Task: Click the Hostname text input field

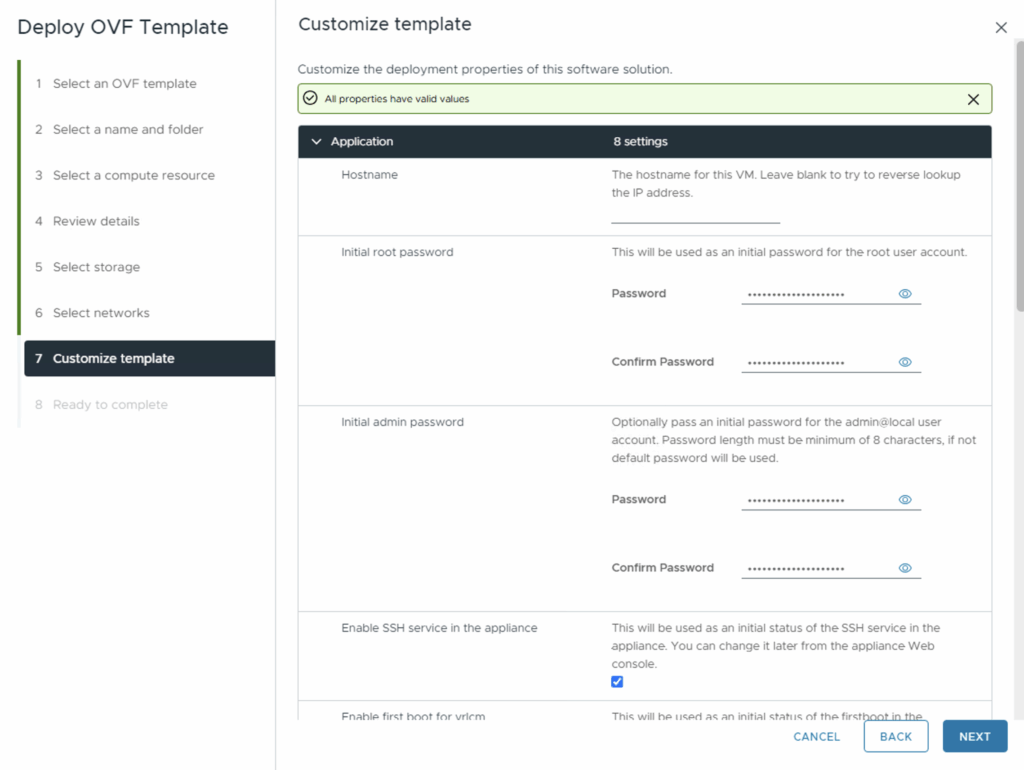Action: (695, 214)
